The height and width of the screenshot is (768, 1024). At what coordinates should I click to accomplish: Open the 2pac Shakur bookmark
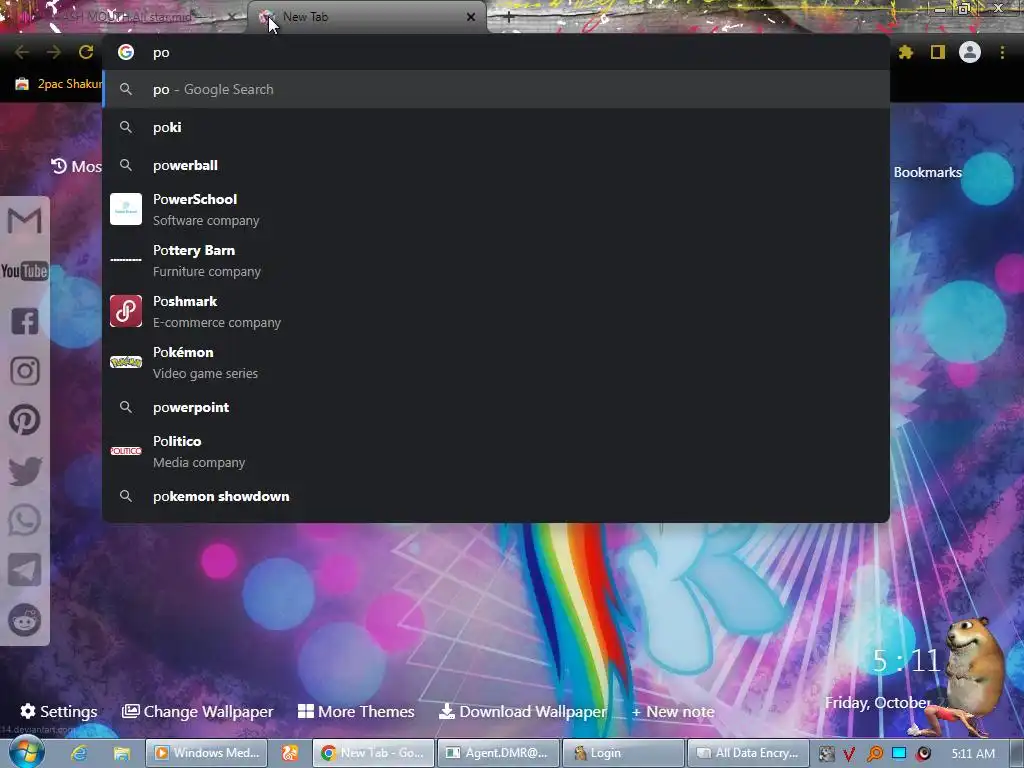point(59,84)
